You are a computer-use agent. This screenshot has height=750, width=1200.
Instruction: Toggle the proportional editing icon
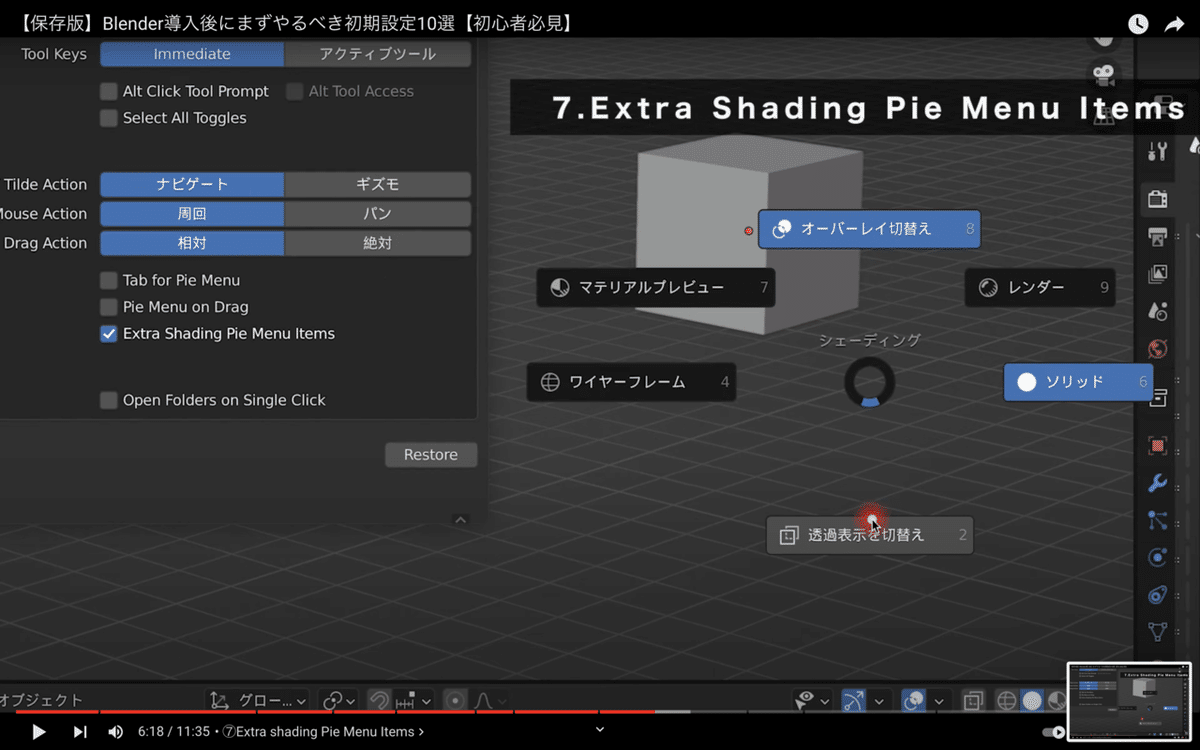[x=455, y=701]
